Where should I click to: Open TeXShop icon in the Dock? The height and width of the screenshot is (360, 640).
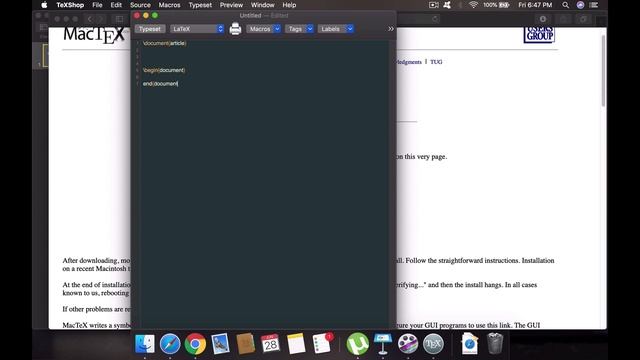433,343
